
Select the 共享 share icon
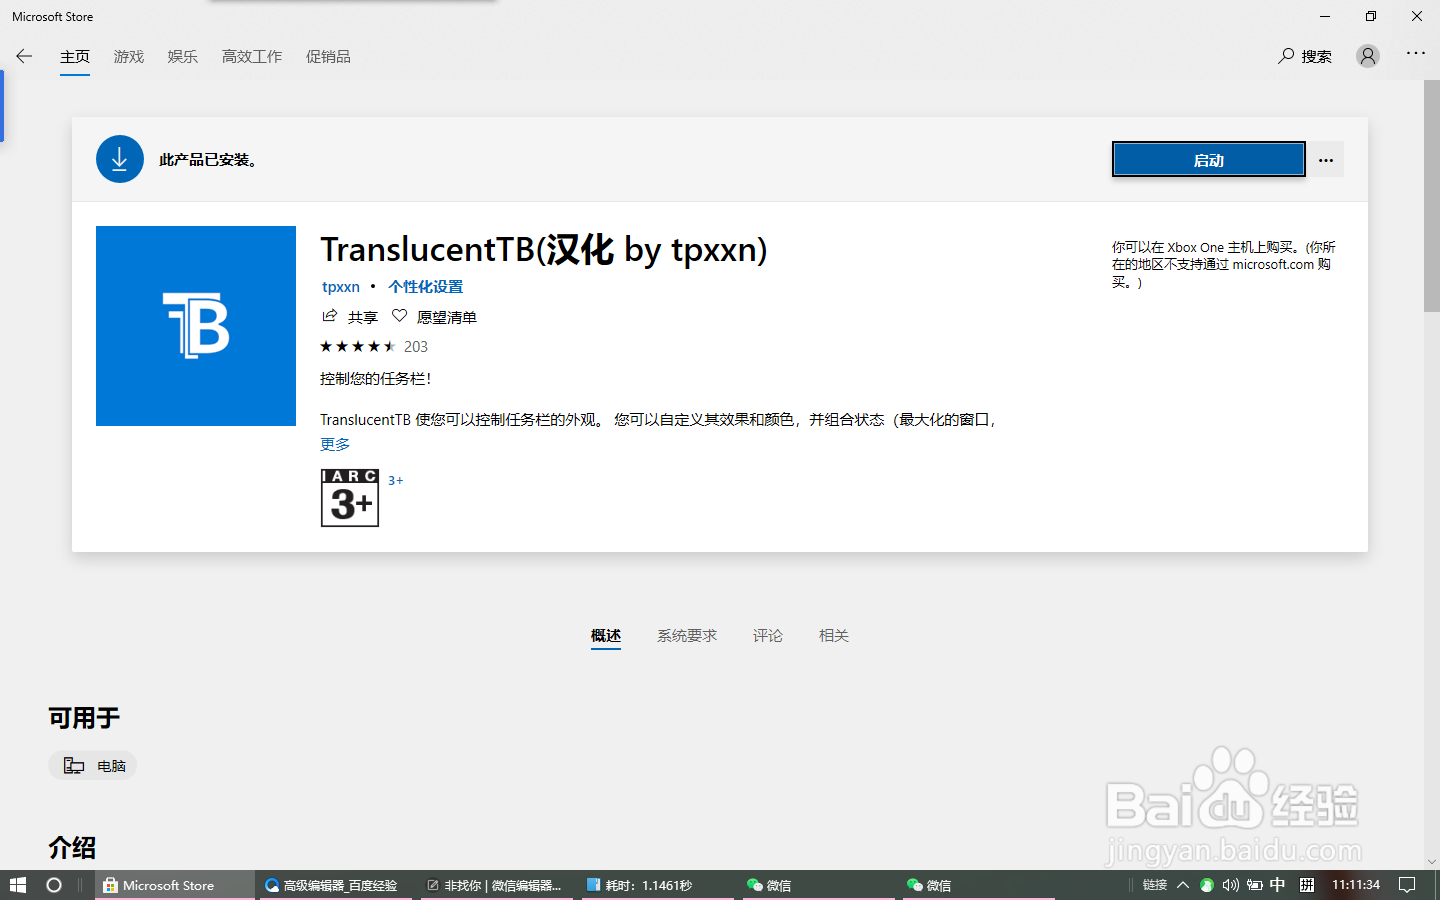(330, 316)
